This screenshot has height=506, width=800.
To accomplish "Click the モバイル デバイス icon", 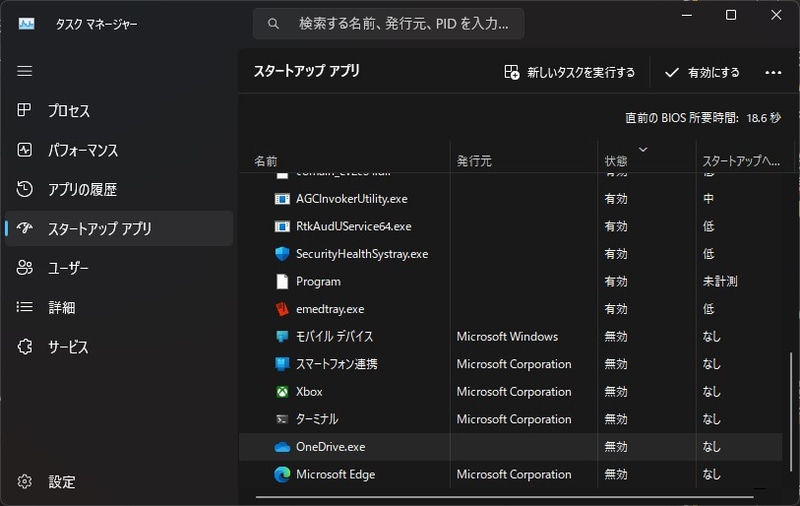I will click(282, 337).
